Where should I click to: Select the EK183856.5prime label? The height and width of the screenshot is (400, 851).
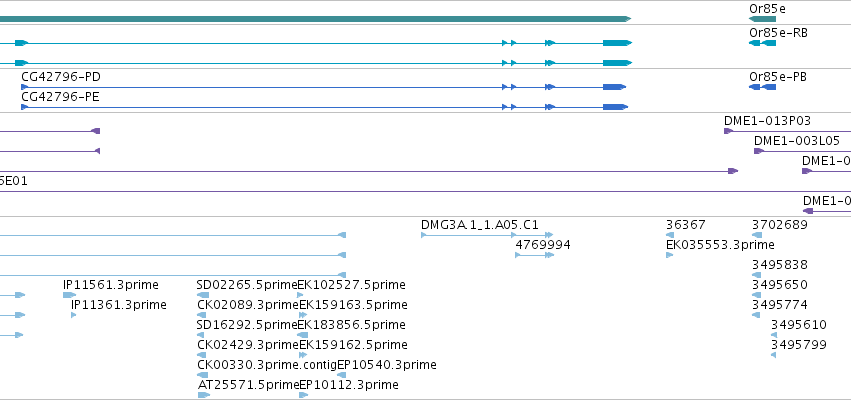pos(352,325)
